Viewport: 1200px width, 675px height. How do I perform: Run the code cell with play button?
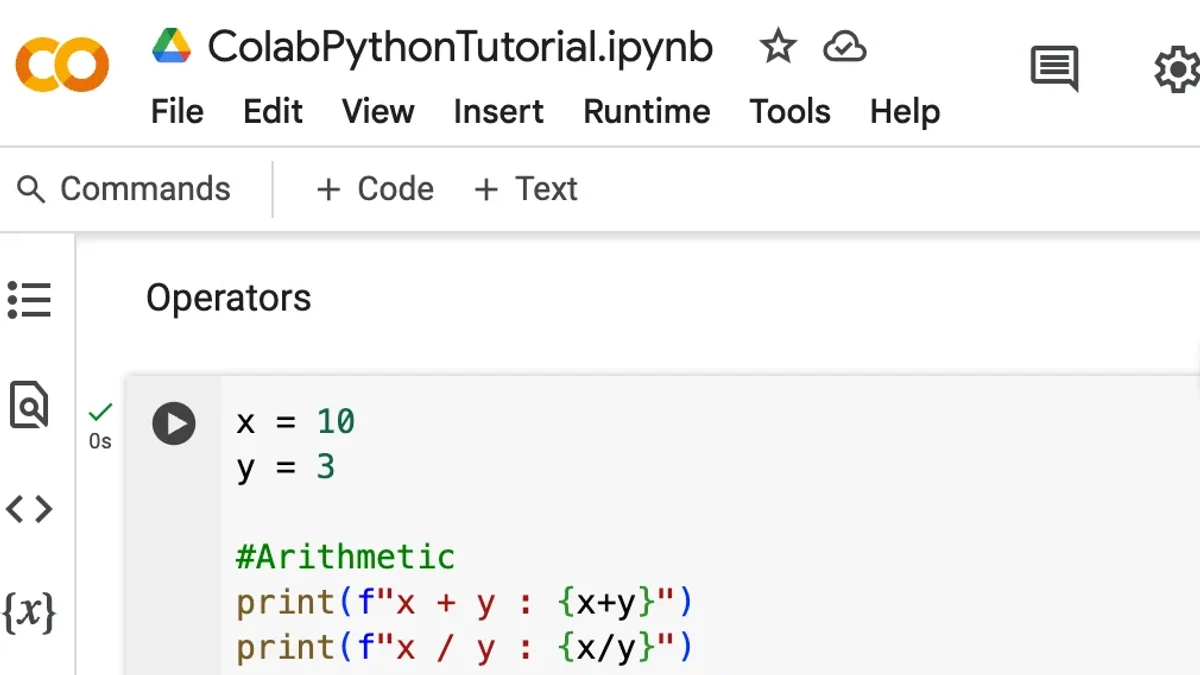(x=174, y=423)
